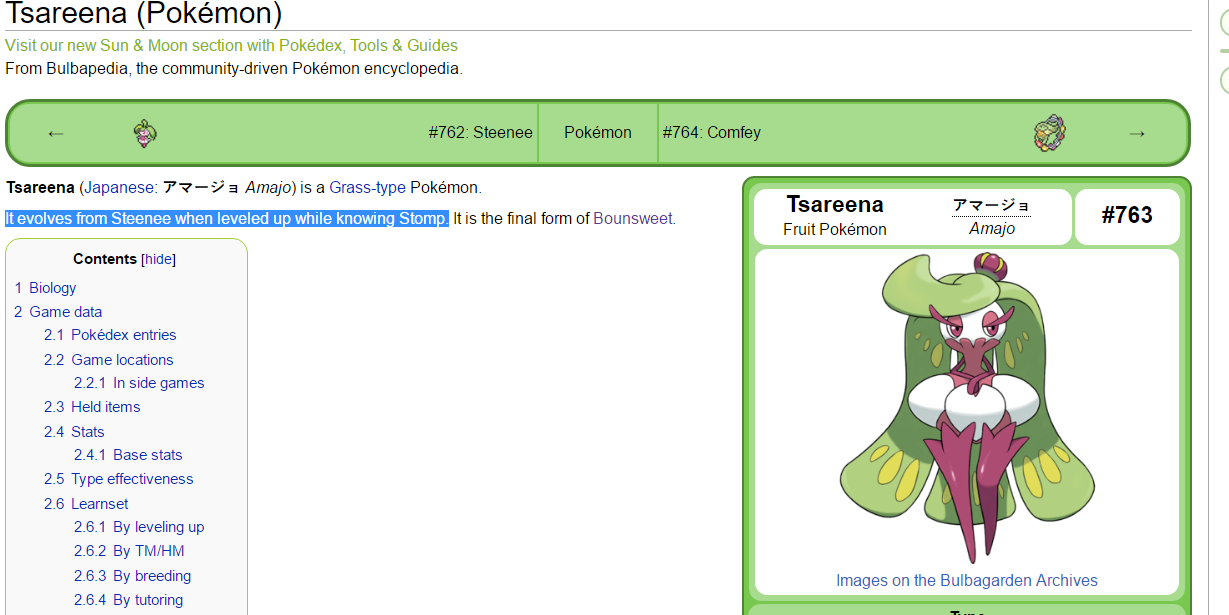Jump to Type effectiveness section
The width and height of the screenshot is (1229, 615).
132,479
